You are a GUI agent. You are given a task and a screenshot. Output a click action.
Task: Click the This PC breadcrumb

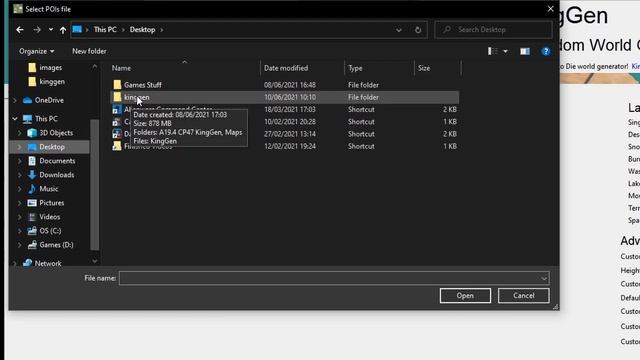click(105, 30)
